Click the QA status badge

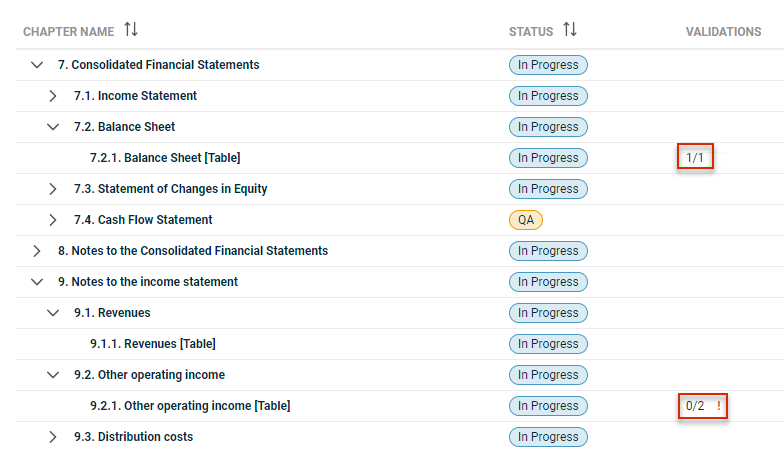click(526, 220)
